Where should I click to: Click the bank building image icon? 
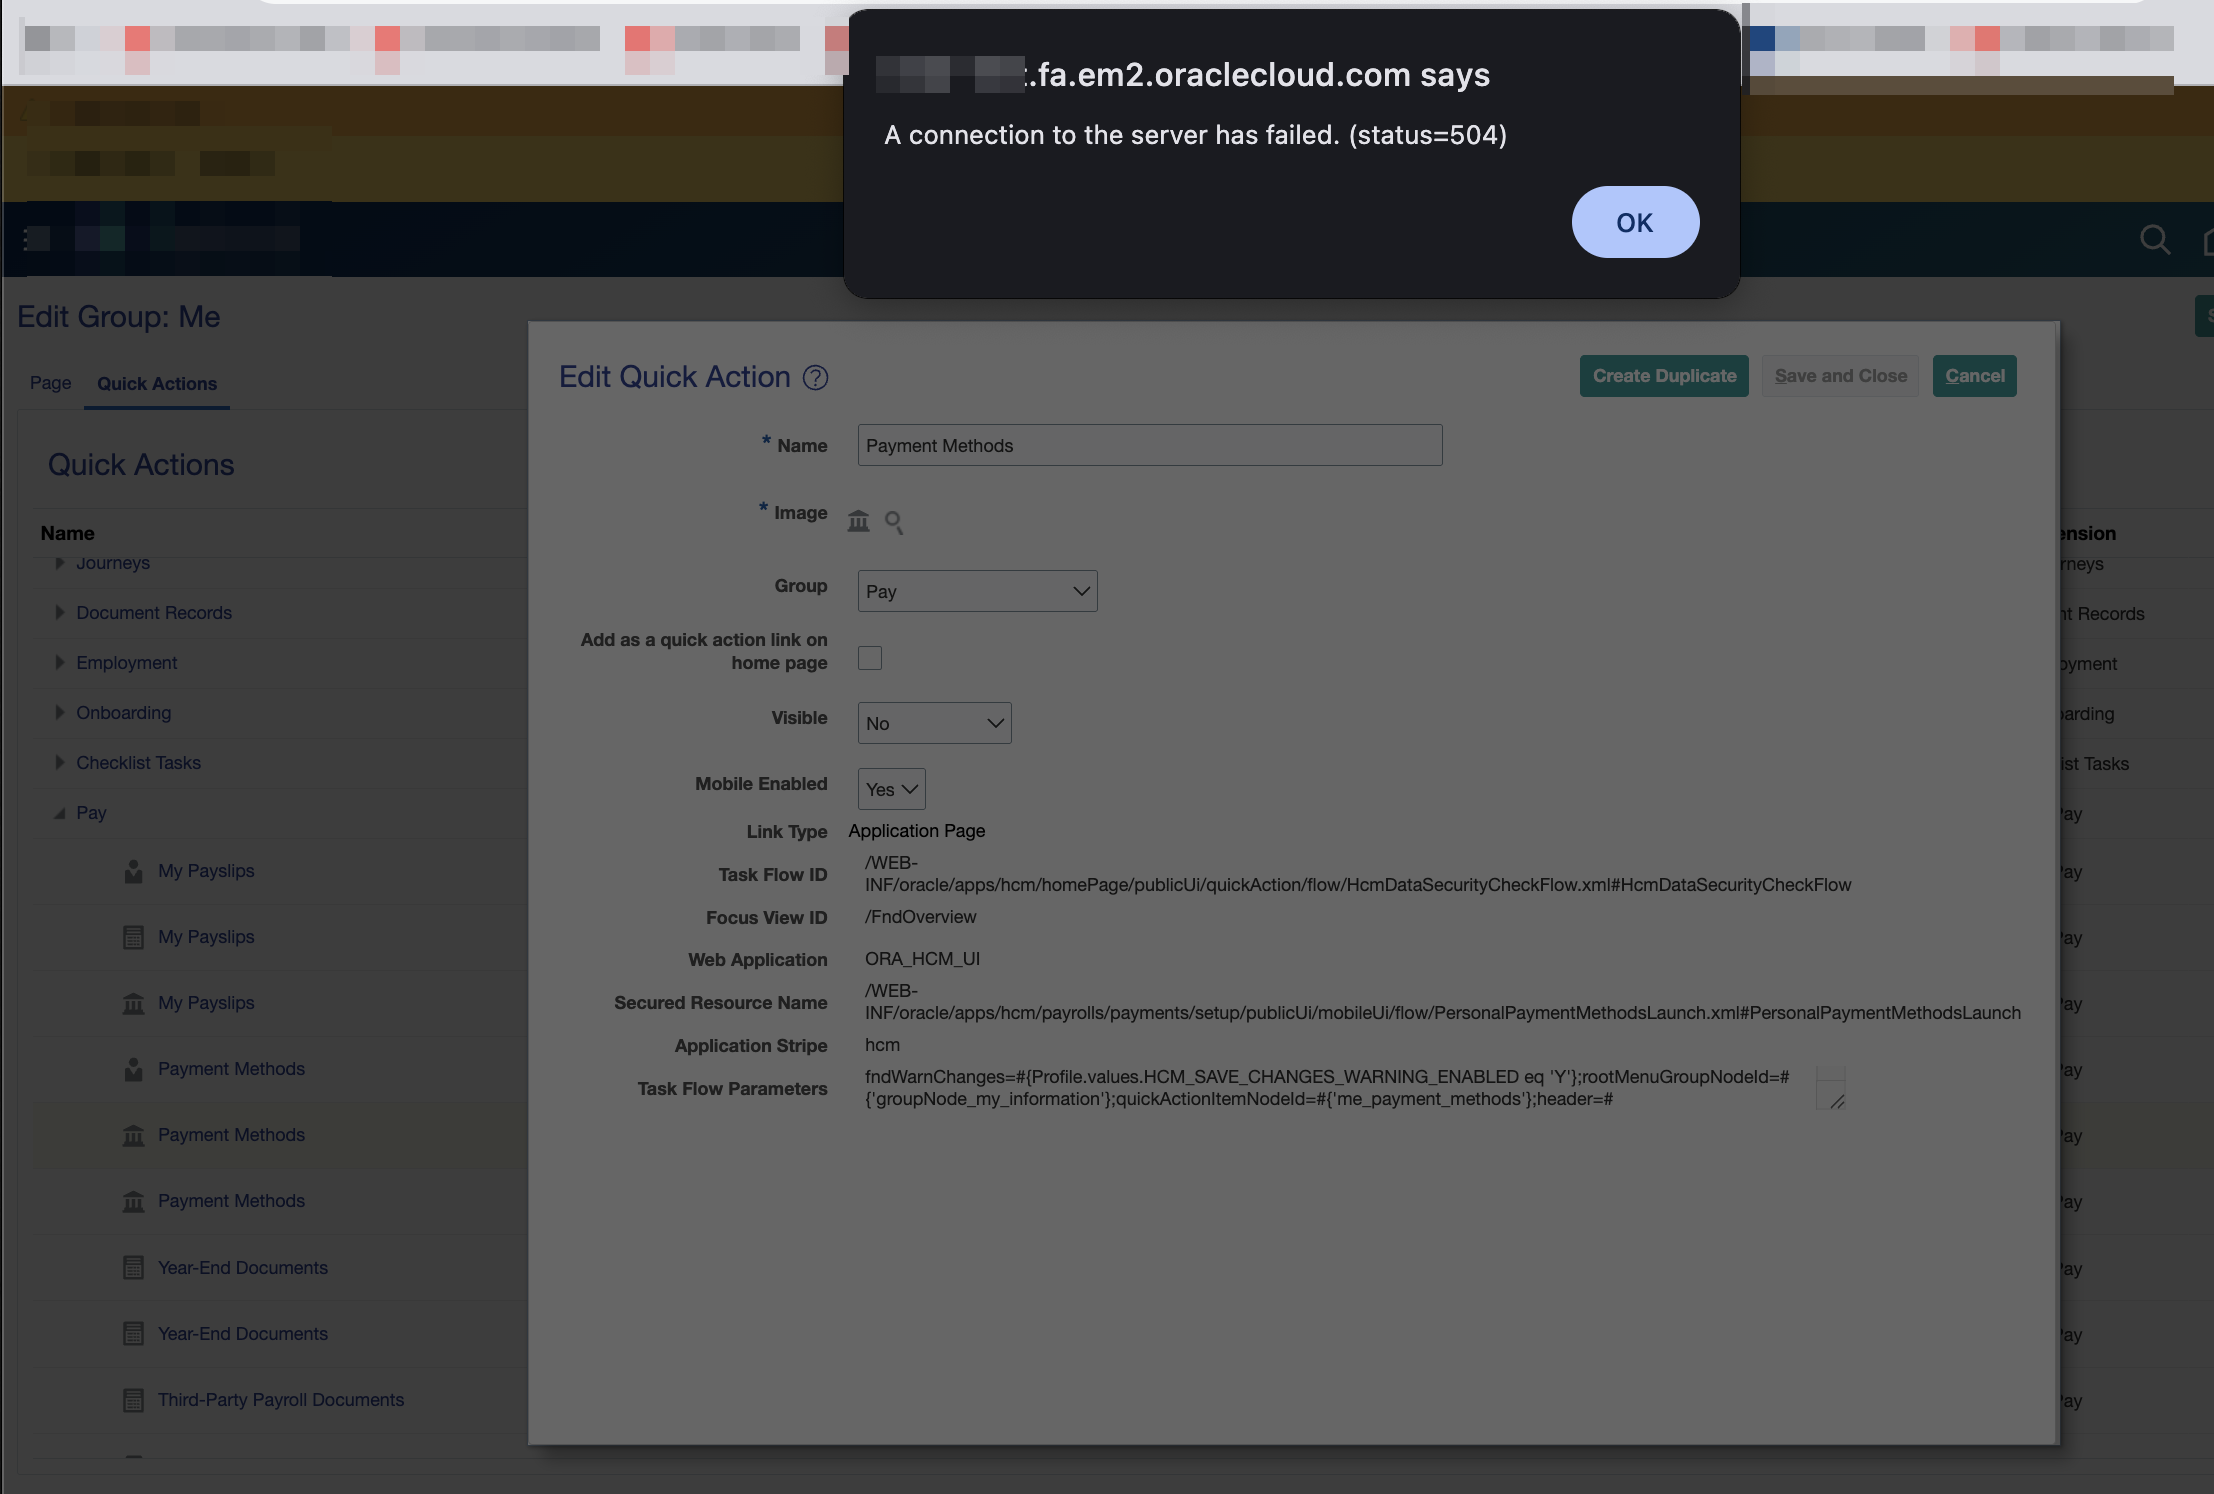(859, 521)
